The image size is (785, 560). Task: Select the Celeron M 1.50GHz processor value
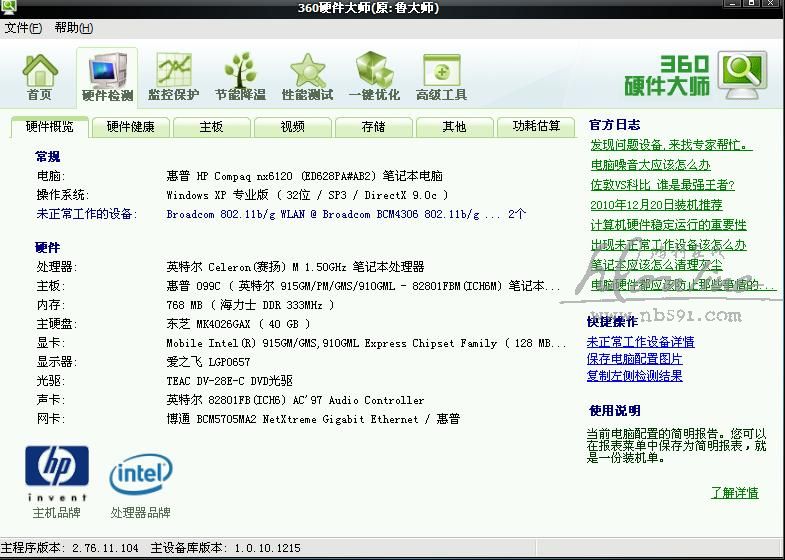click(x=295, y=267)
